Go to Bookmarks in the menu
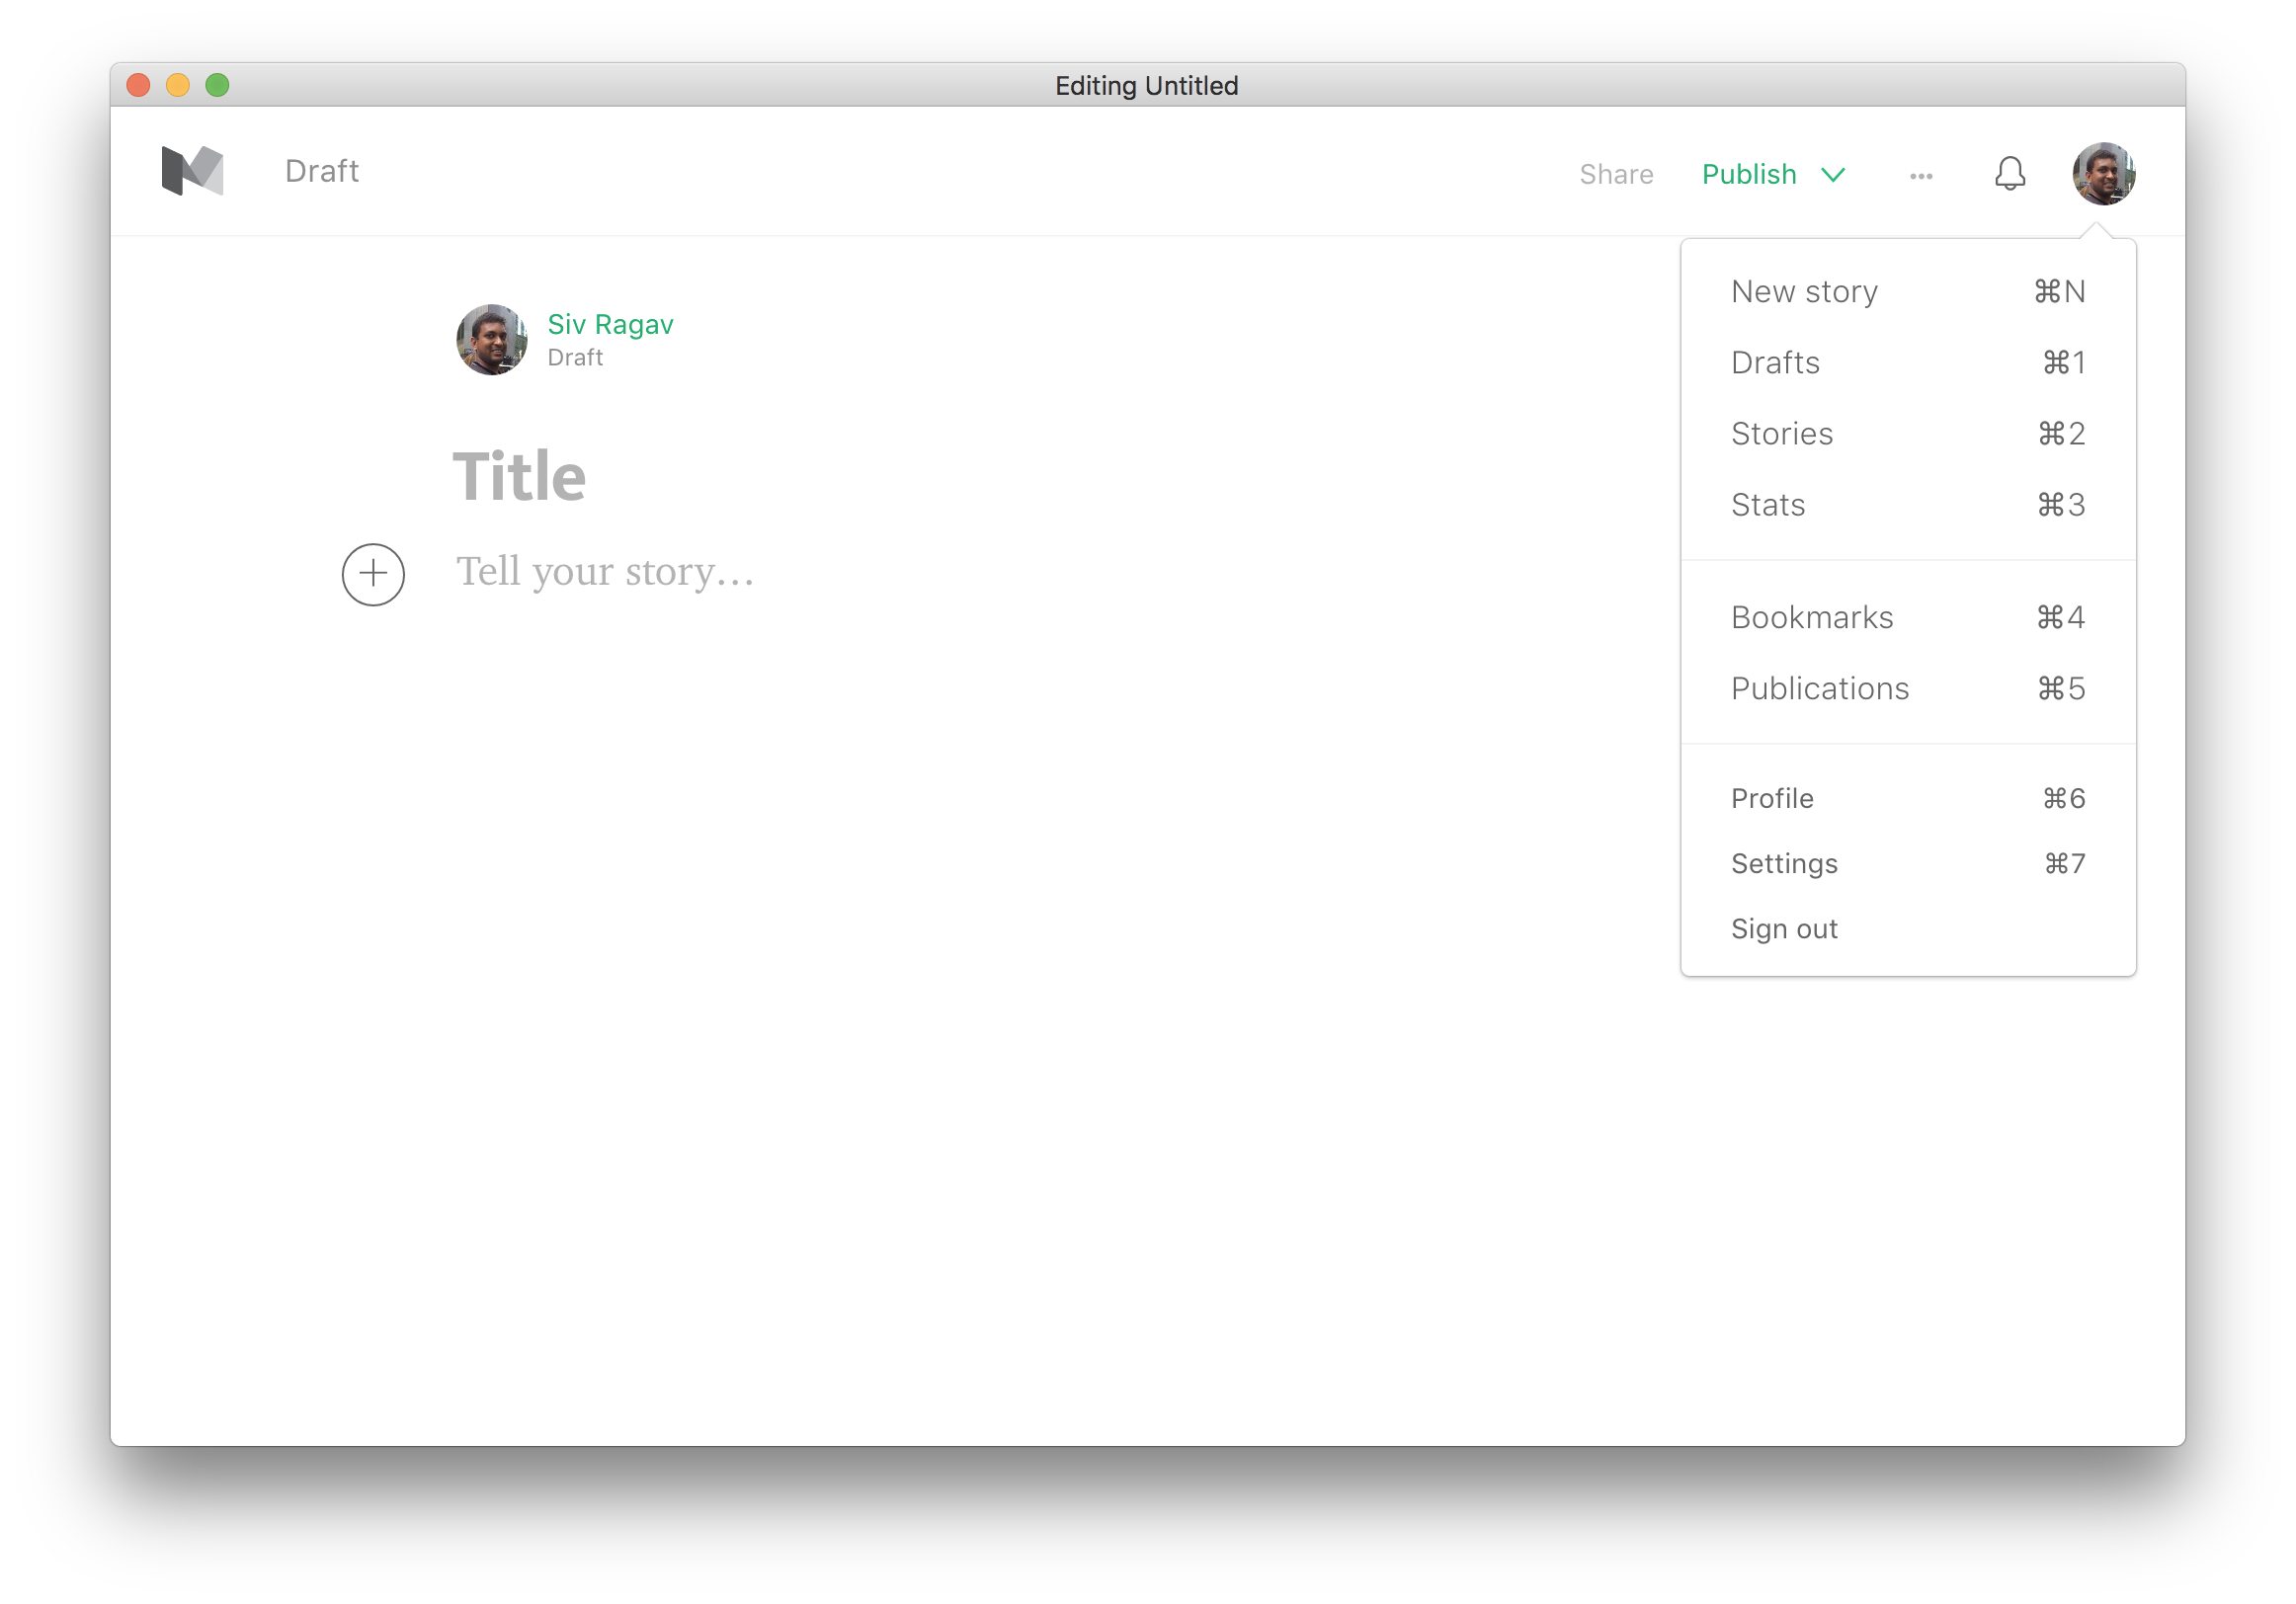2296x1604 pixels. coord(1811,617)
